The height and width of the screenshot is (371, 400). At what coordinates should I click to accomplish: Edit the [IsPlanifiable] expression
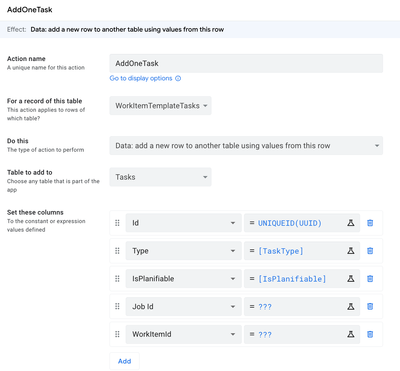click(292, 279)
